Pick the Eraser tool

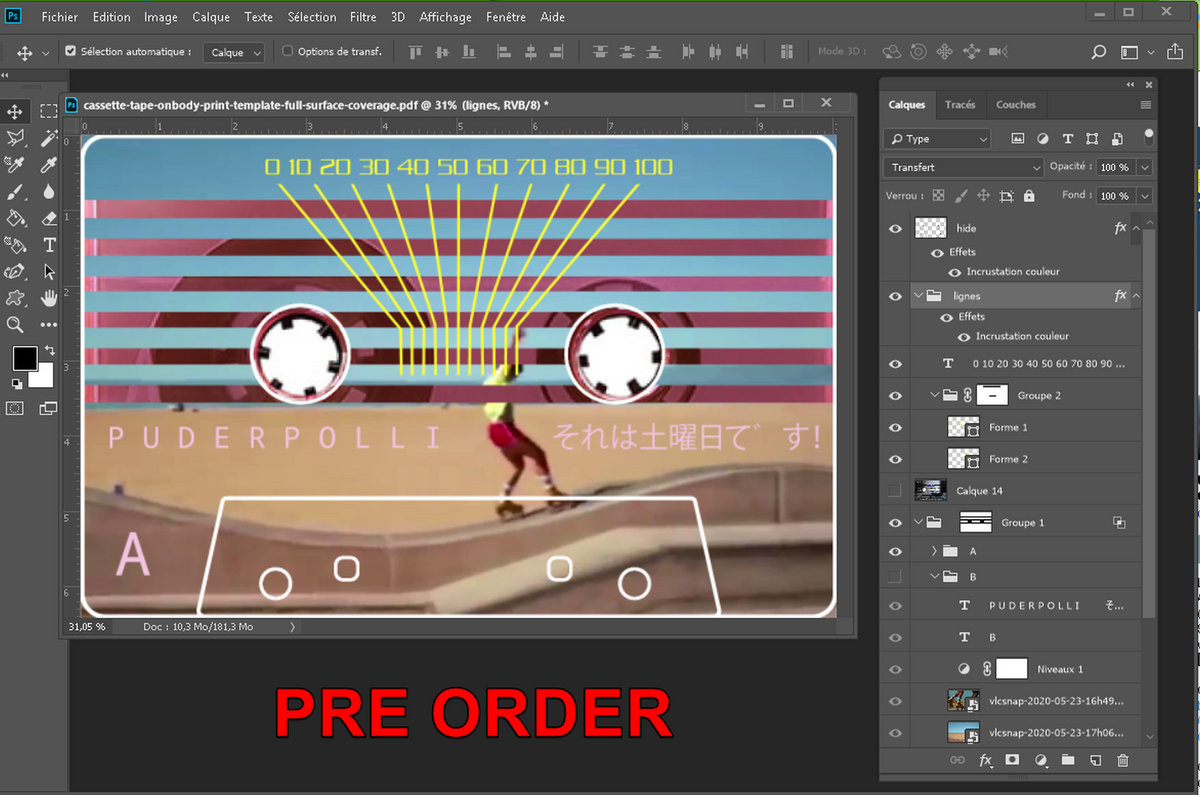tap(49, 218)
